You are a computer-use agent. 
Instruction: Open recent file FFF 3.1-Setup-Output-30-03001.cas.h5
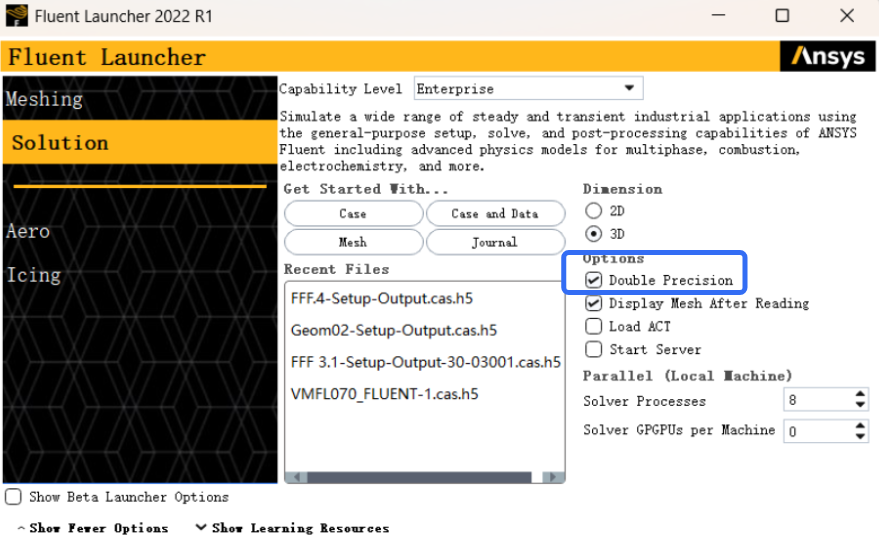click(x=425, y=362)
